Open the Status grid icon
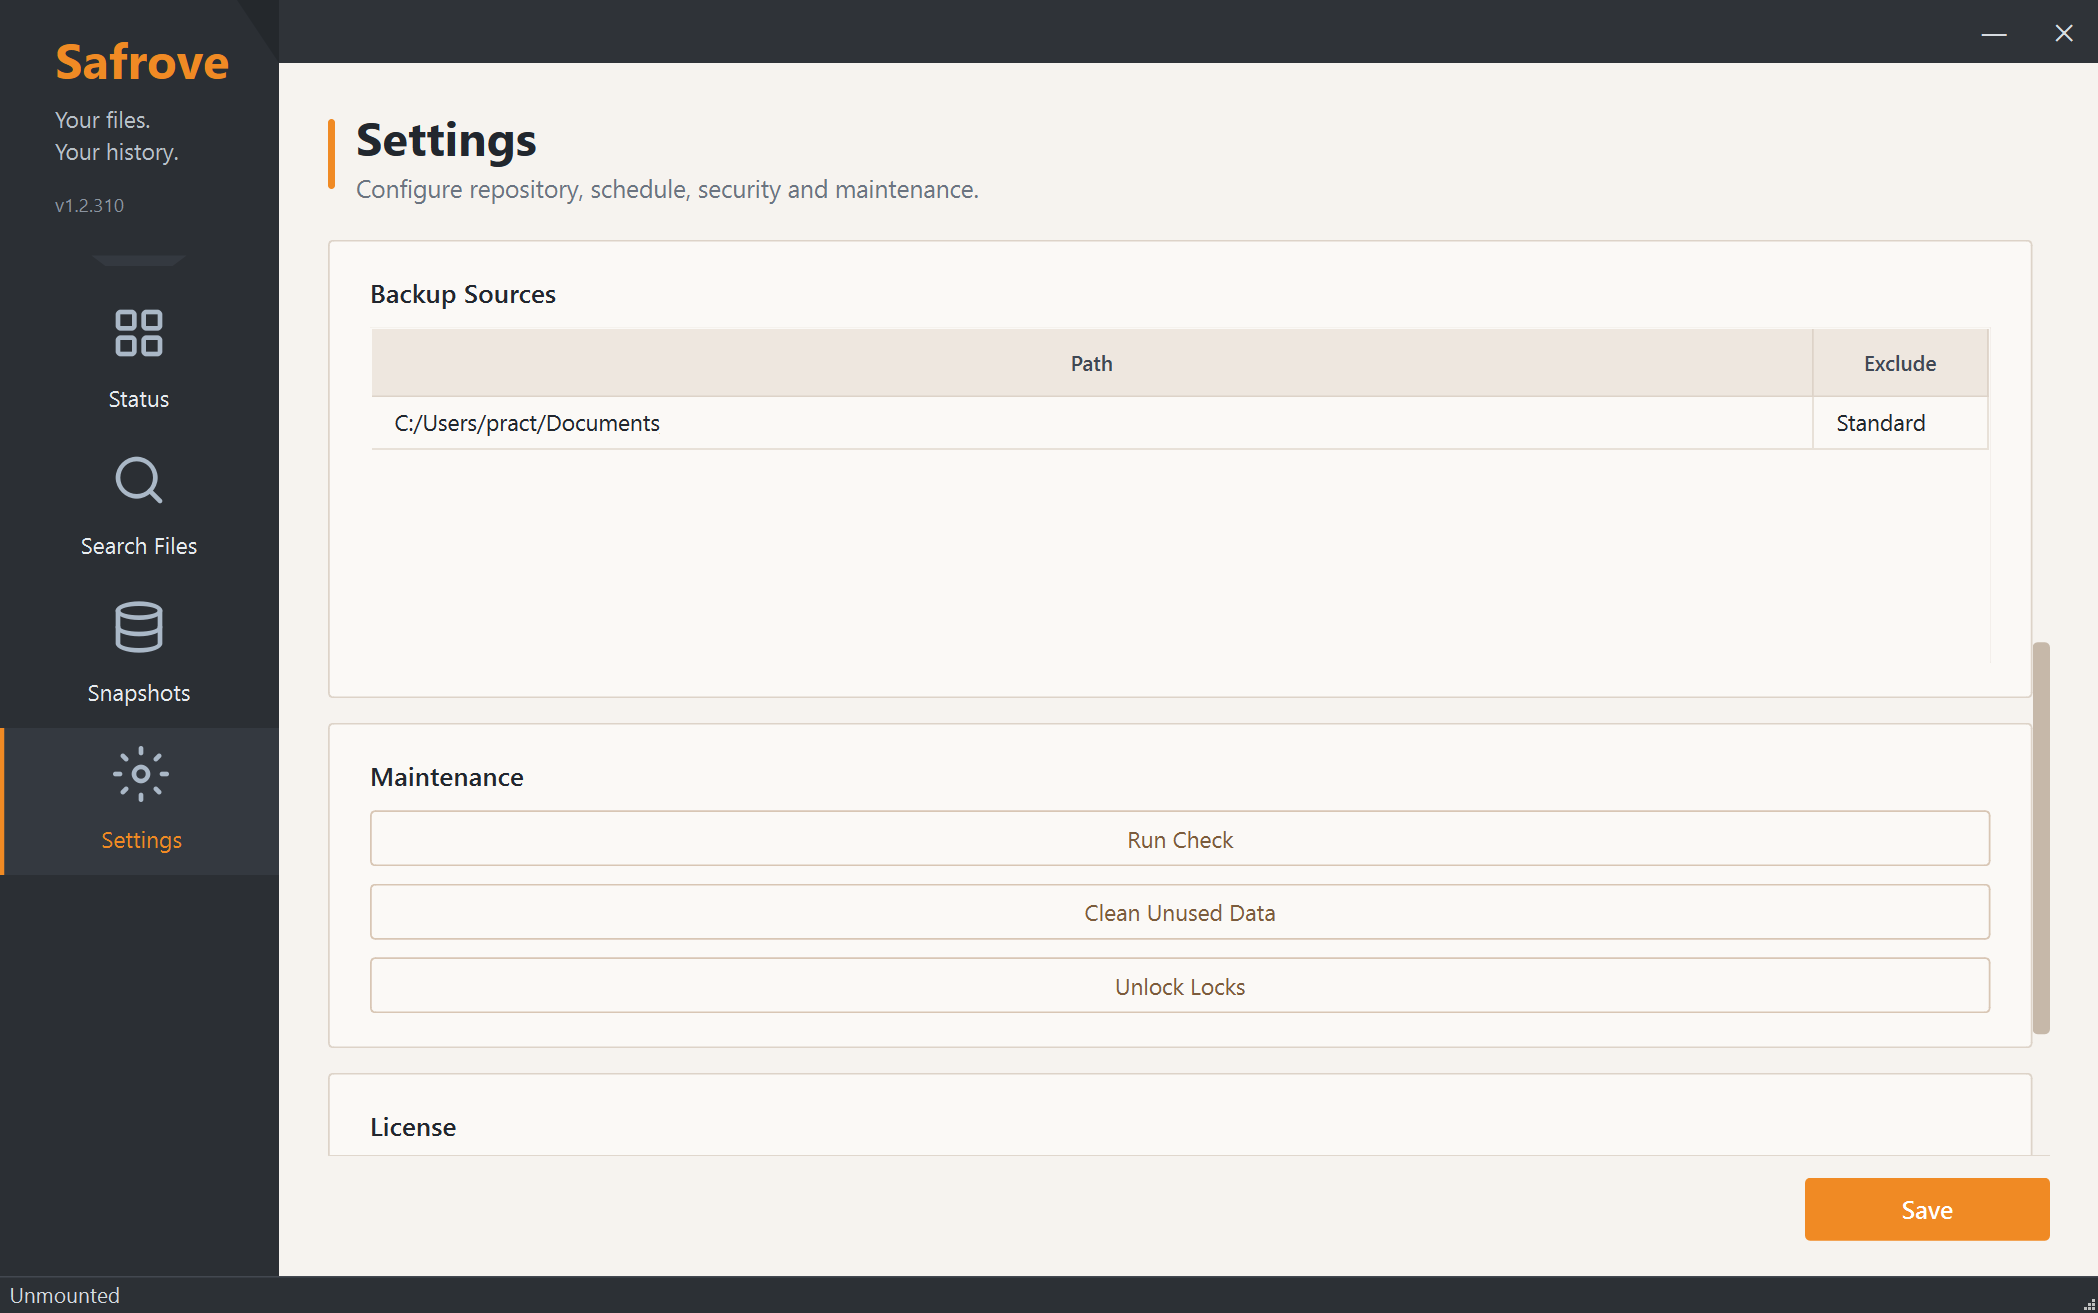The height and width of the screenshot is (1313, 2098). click(139, 333)
